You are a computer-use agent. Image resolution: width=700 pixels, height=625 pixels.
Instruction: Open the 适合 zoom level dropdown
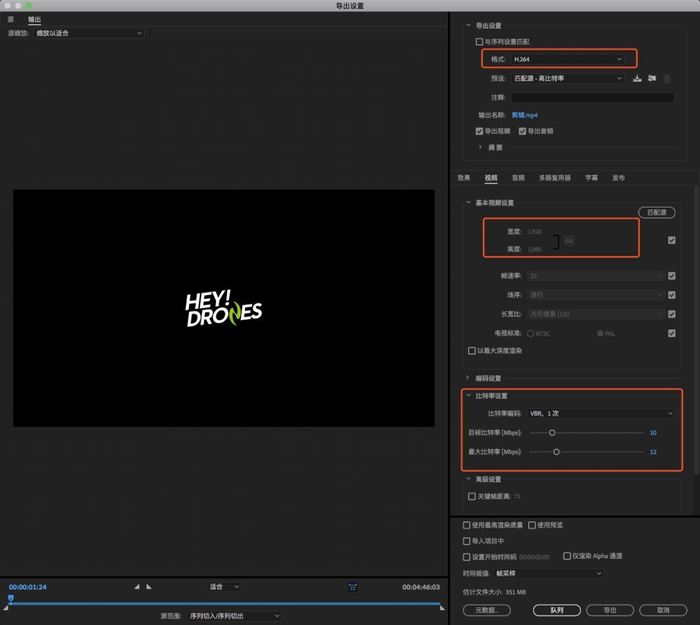coord(224,587)
